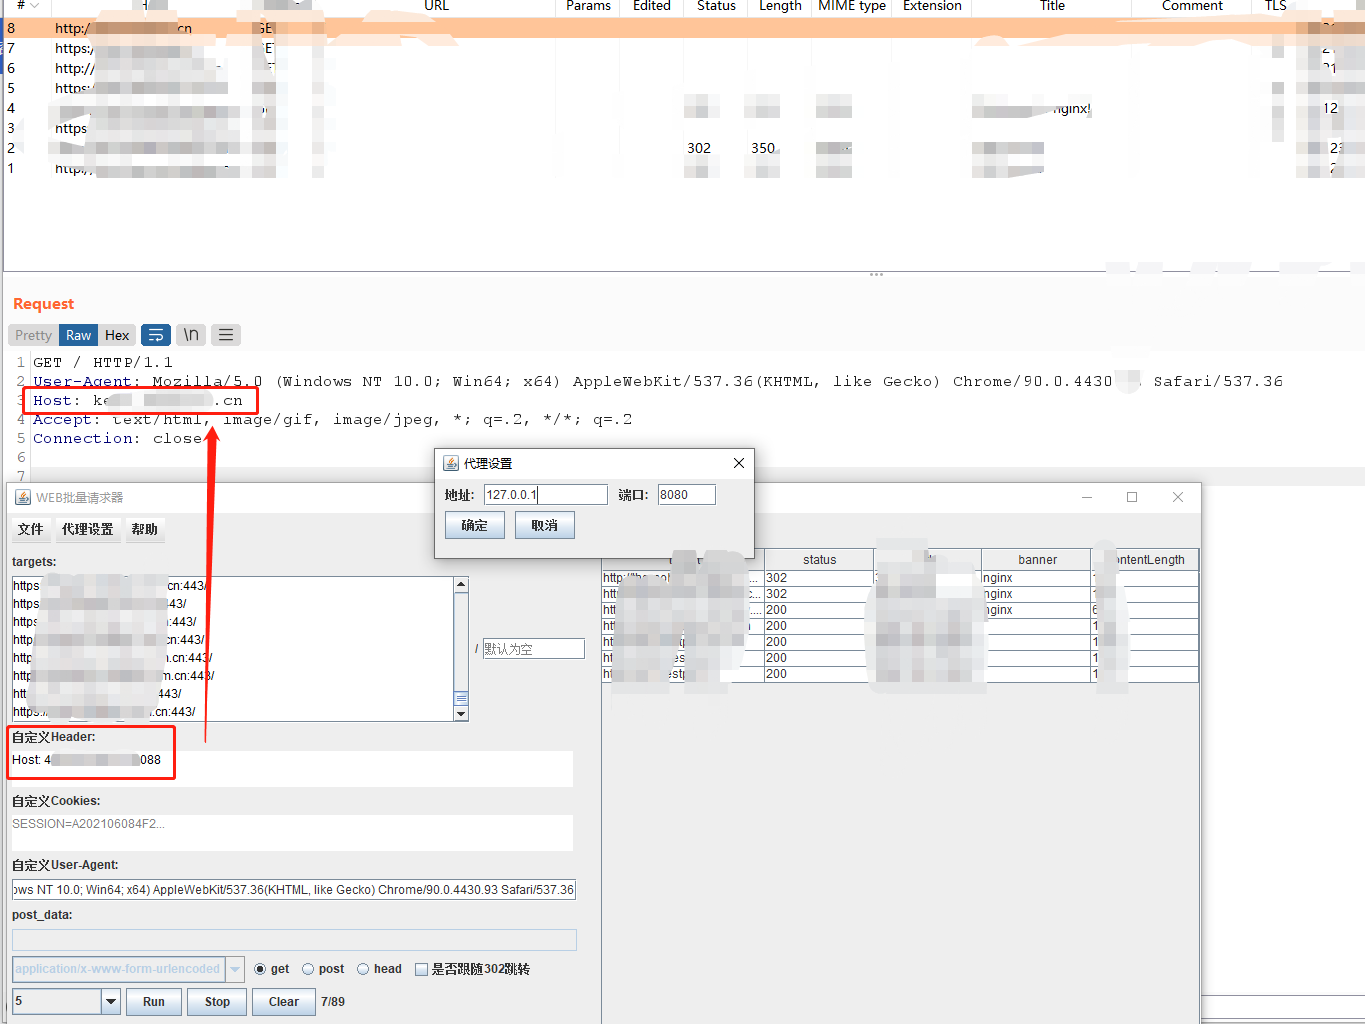Click 确定 to confirm proxy settings
Screen dimensions: 1365x1024
pyautogui.click(x=474, y=524)
